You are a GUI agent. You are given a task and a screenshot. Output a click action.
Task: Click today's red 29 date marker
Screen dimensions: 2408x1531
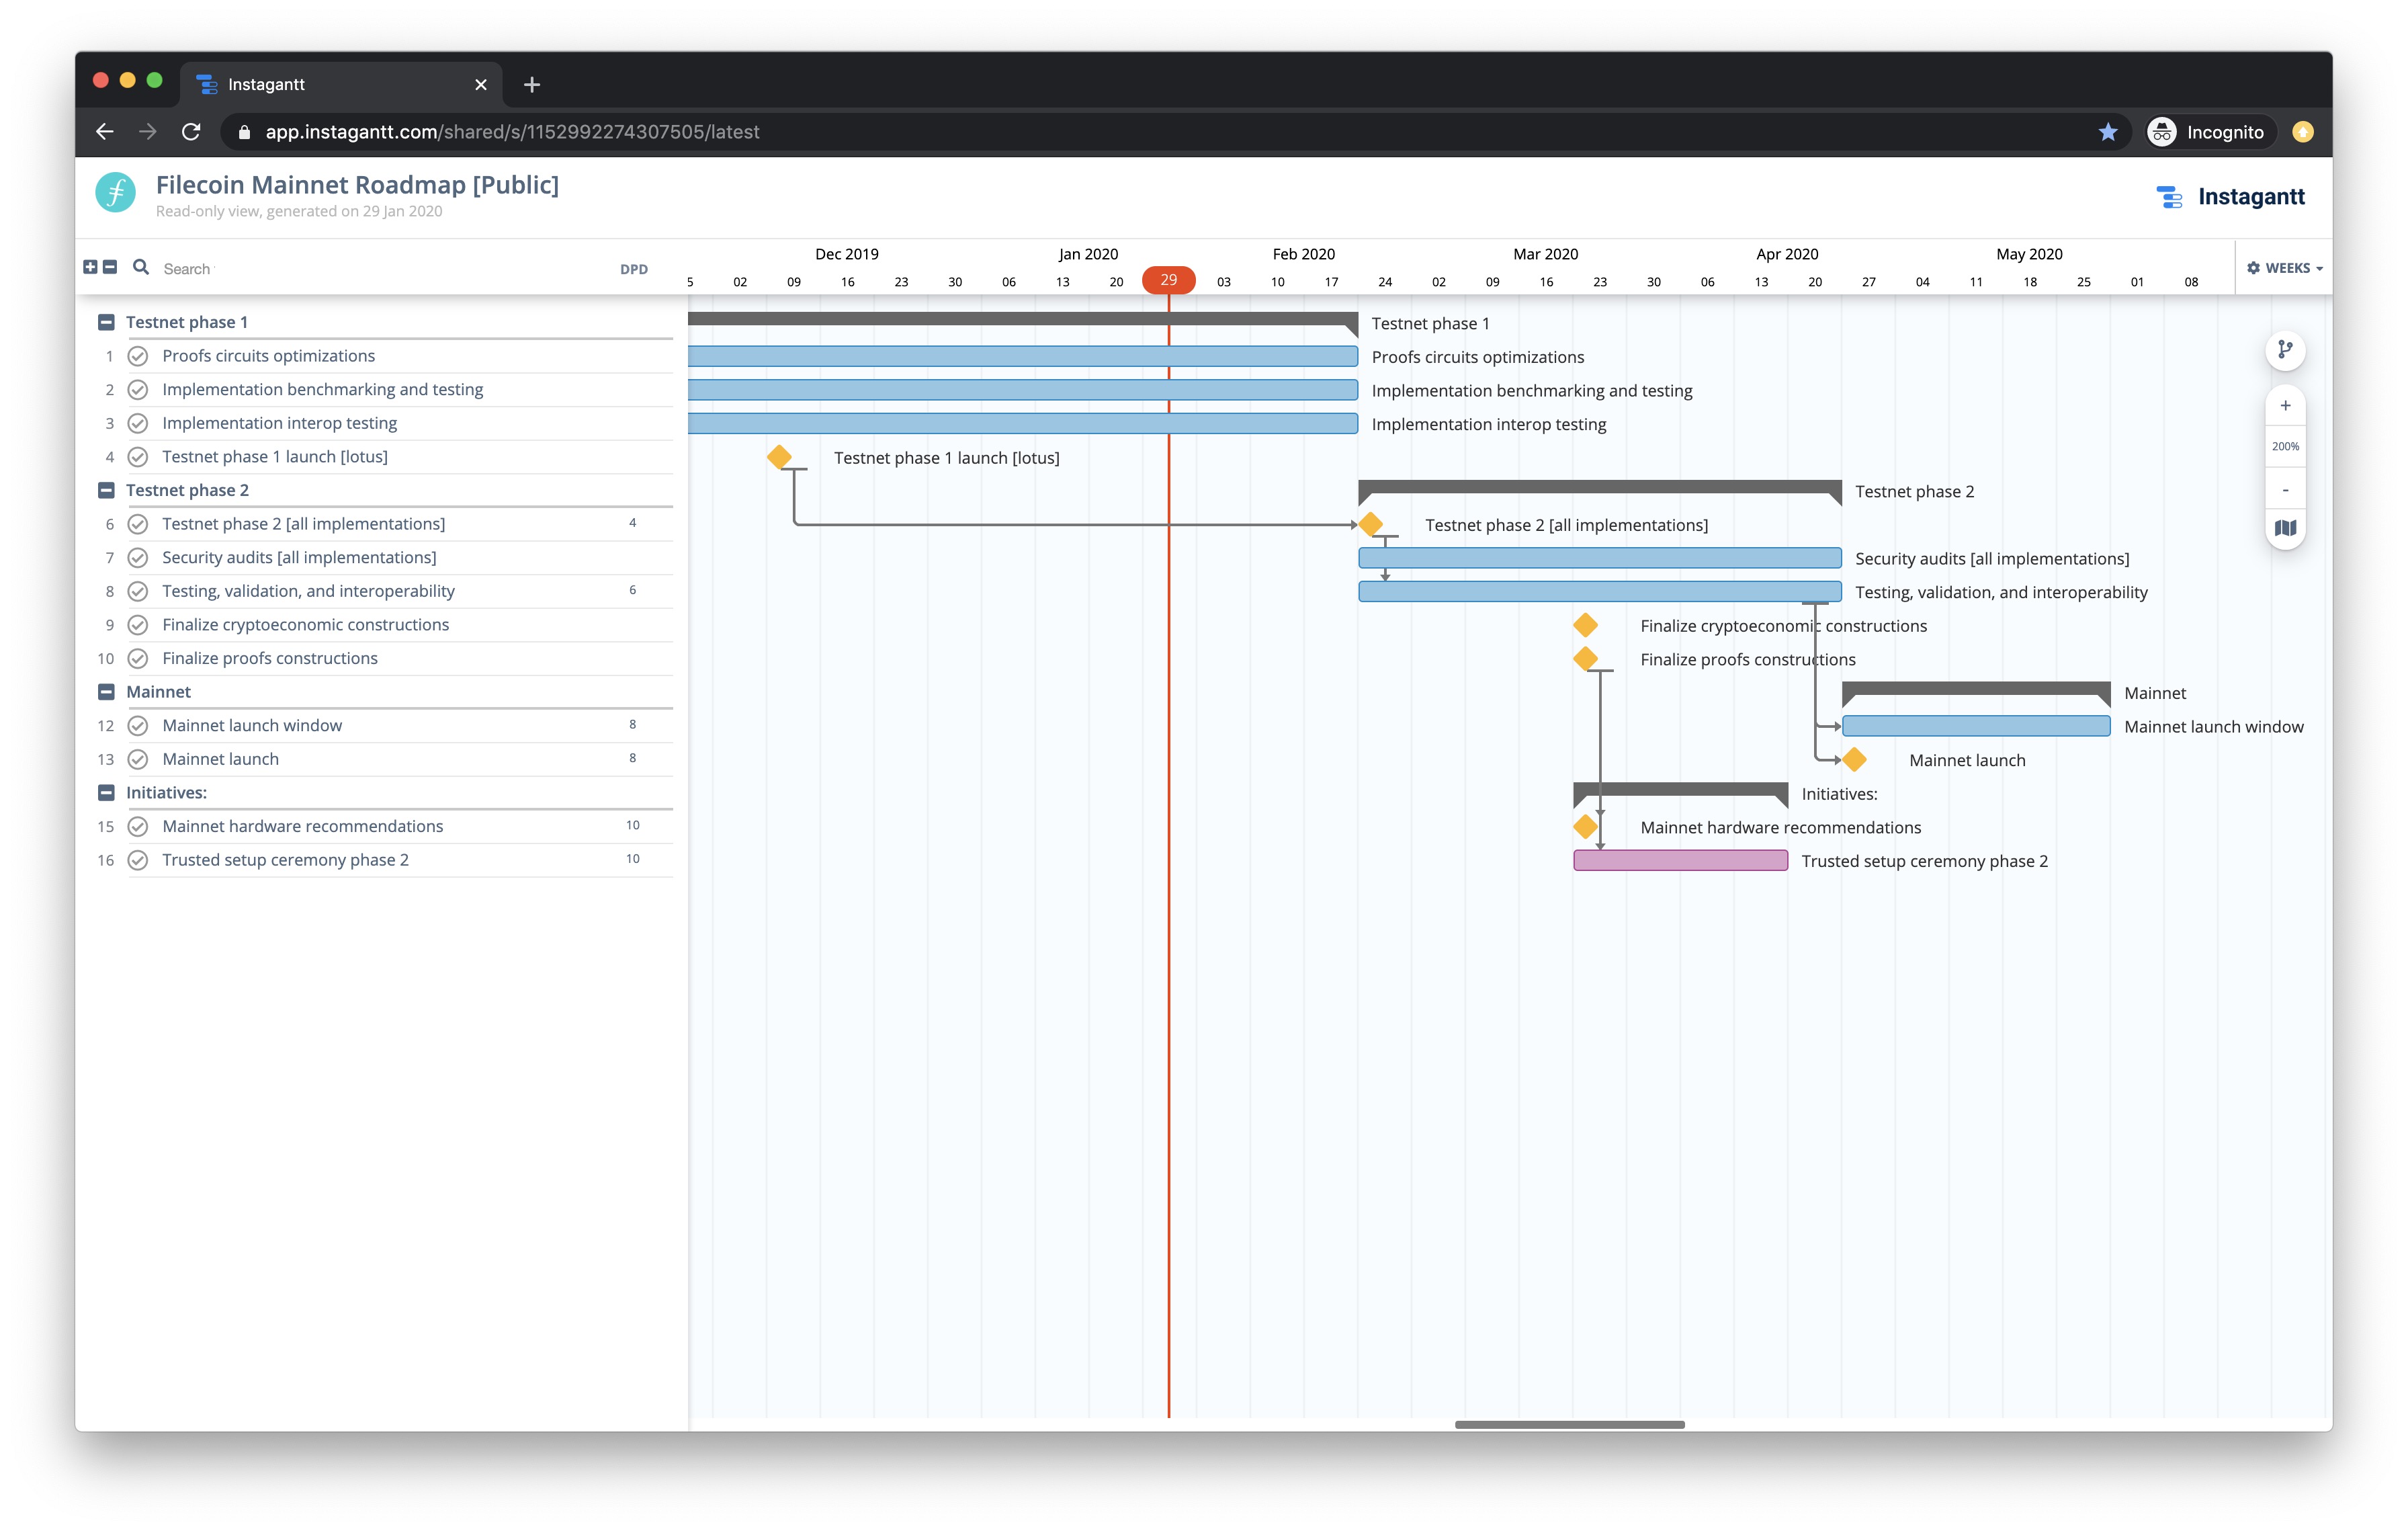(x=1169, y=281)
